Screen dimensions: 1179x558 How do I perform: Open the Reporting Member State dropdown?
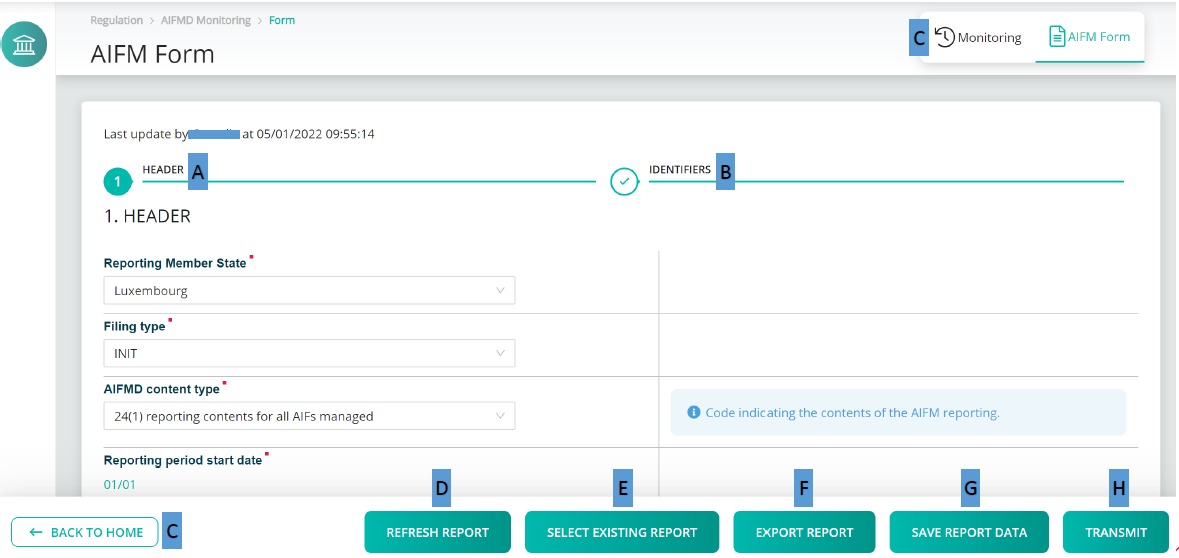coord(309,290)
